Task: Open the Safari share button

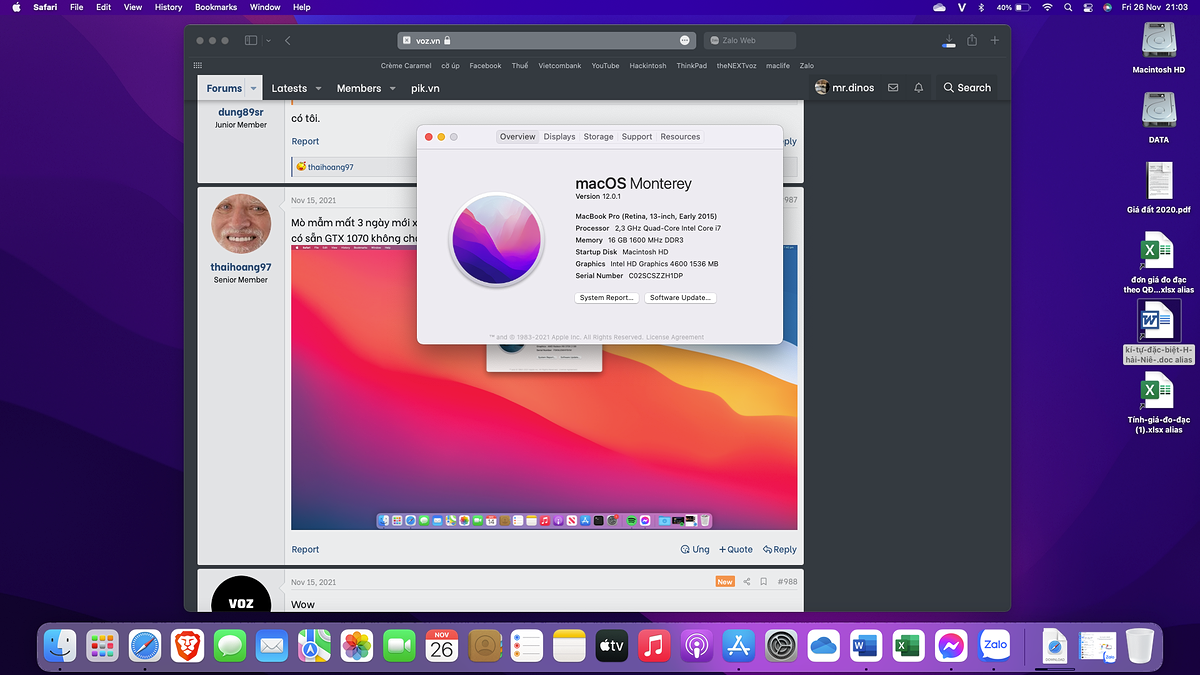Action: (972, 40)
